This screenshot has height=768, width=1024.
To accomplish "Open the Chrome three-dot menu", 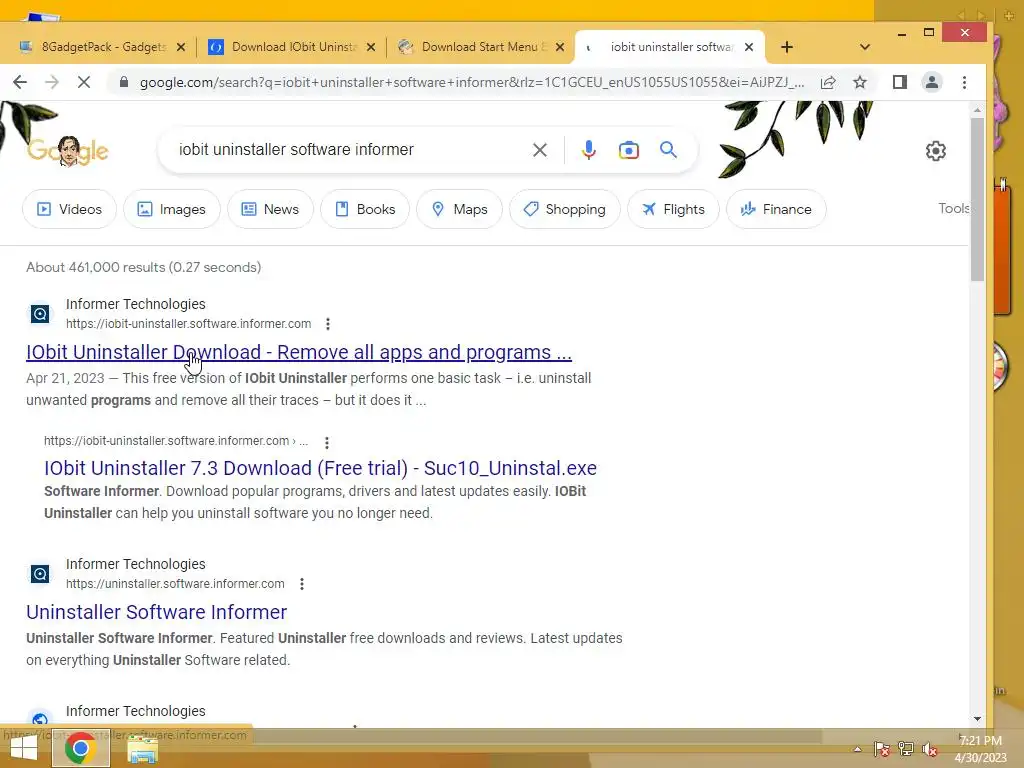I will [965, 82].
